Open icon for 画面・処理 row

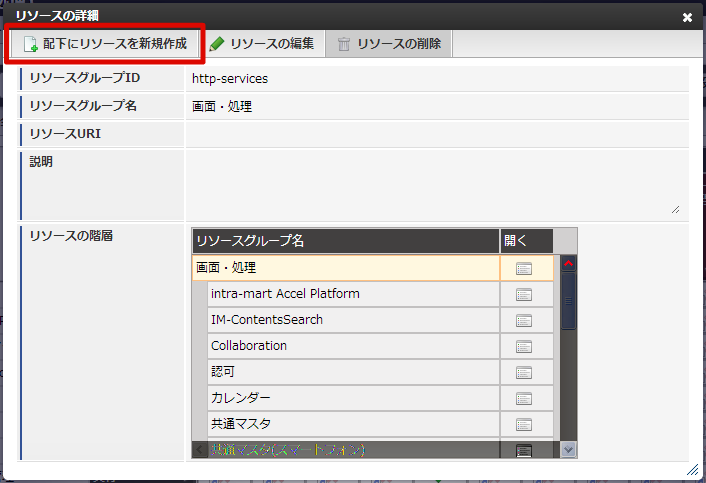tap(524, 268)
